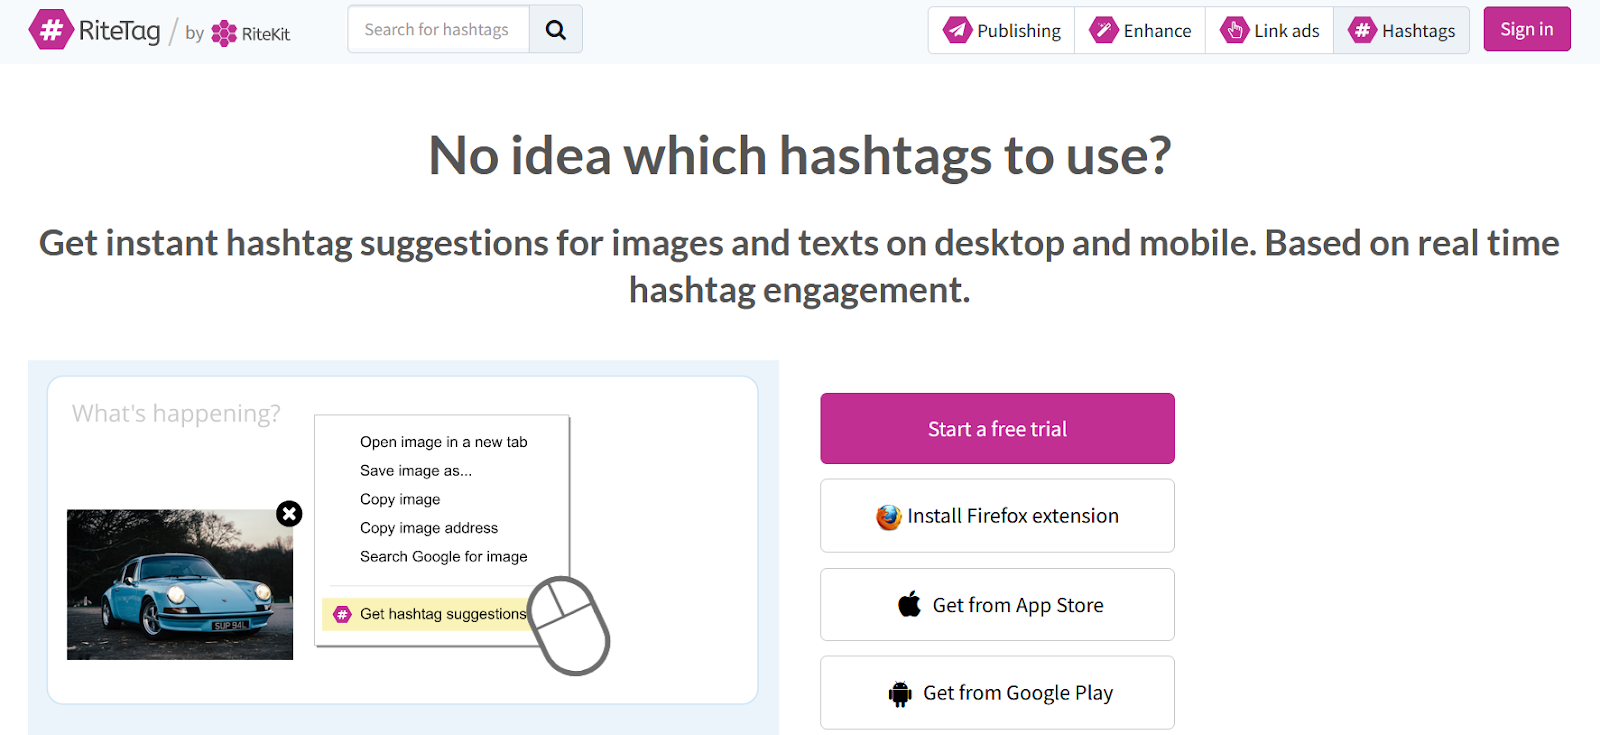
Task: Open the RiteTag home link
Action: coord(95,30)
